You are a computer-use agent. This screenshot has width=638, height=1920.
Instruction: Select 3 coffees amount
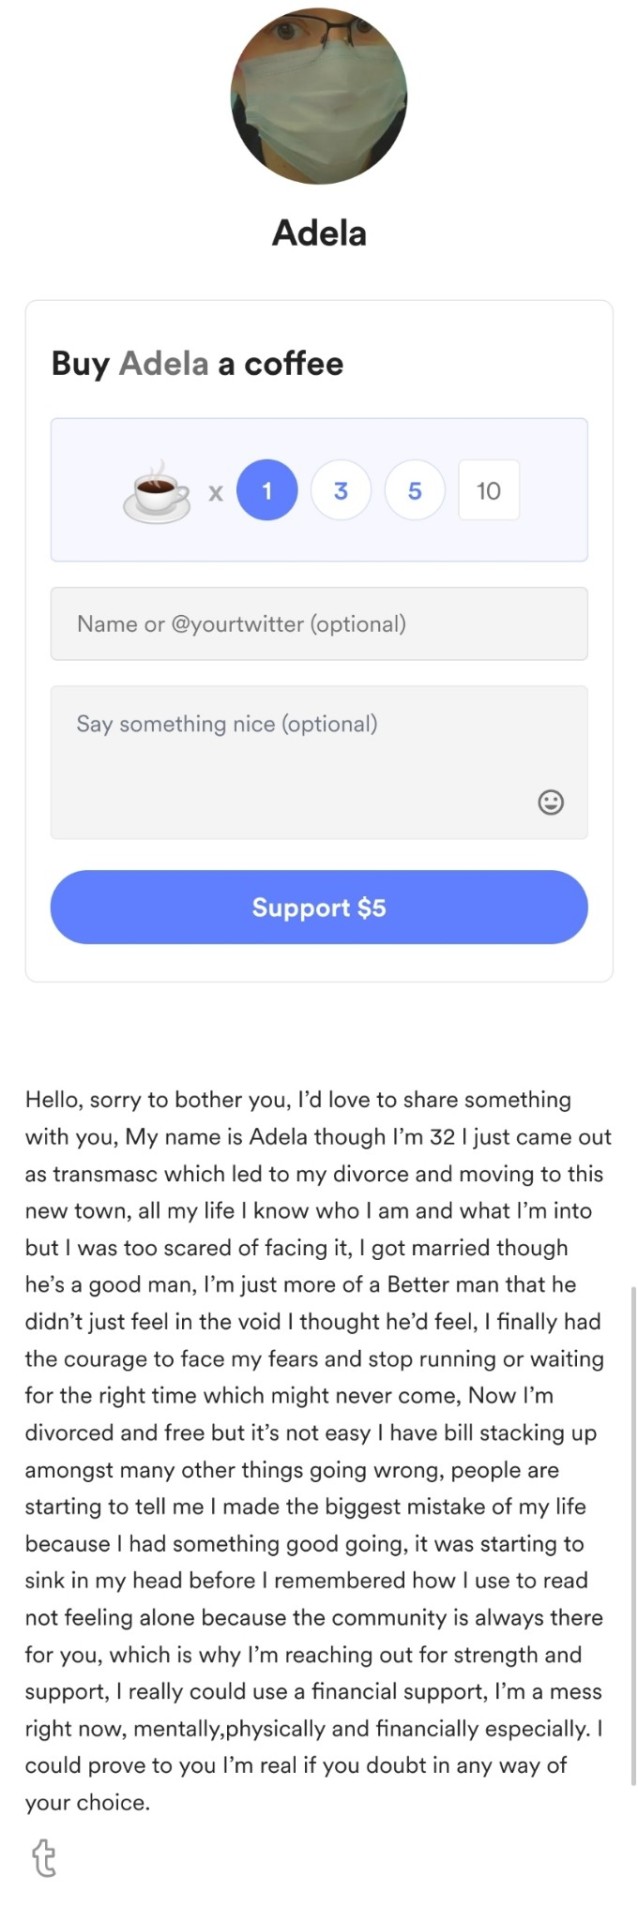tap(341, 490)
